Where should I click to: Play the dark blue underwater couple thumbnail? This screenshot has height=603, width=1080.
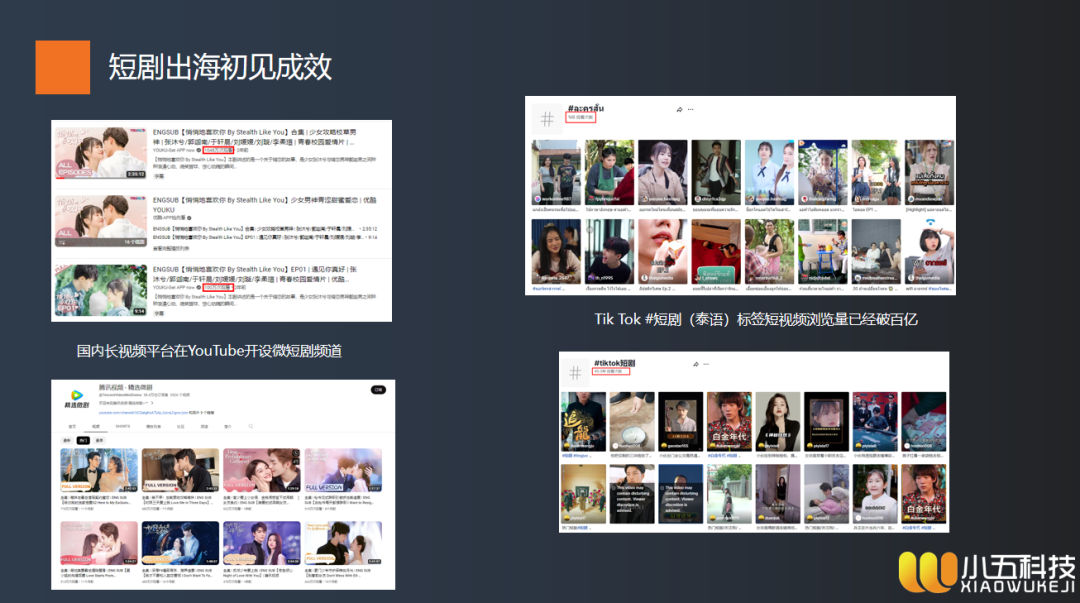click(x=180, y=542)
